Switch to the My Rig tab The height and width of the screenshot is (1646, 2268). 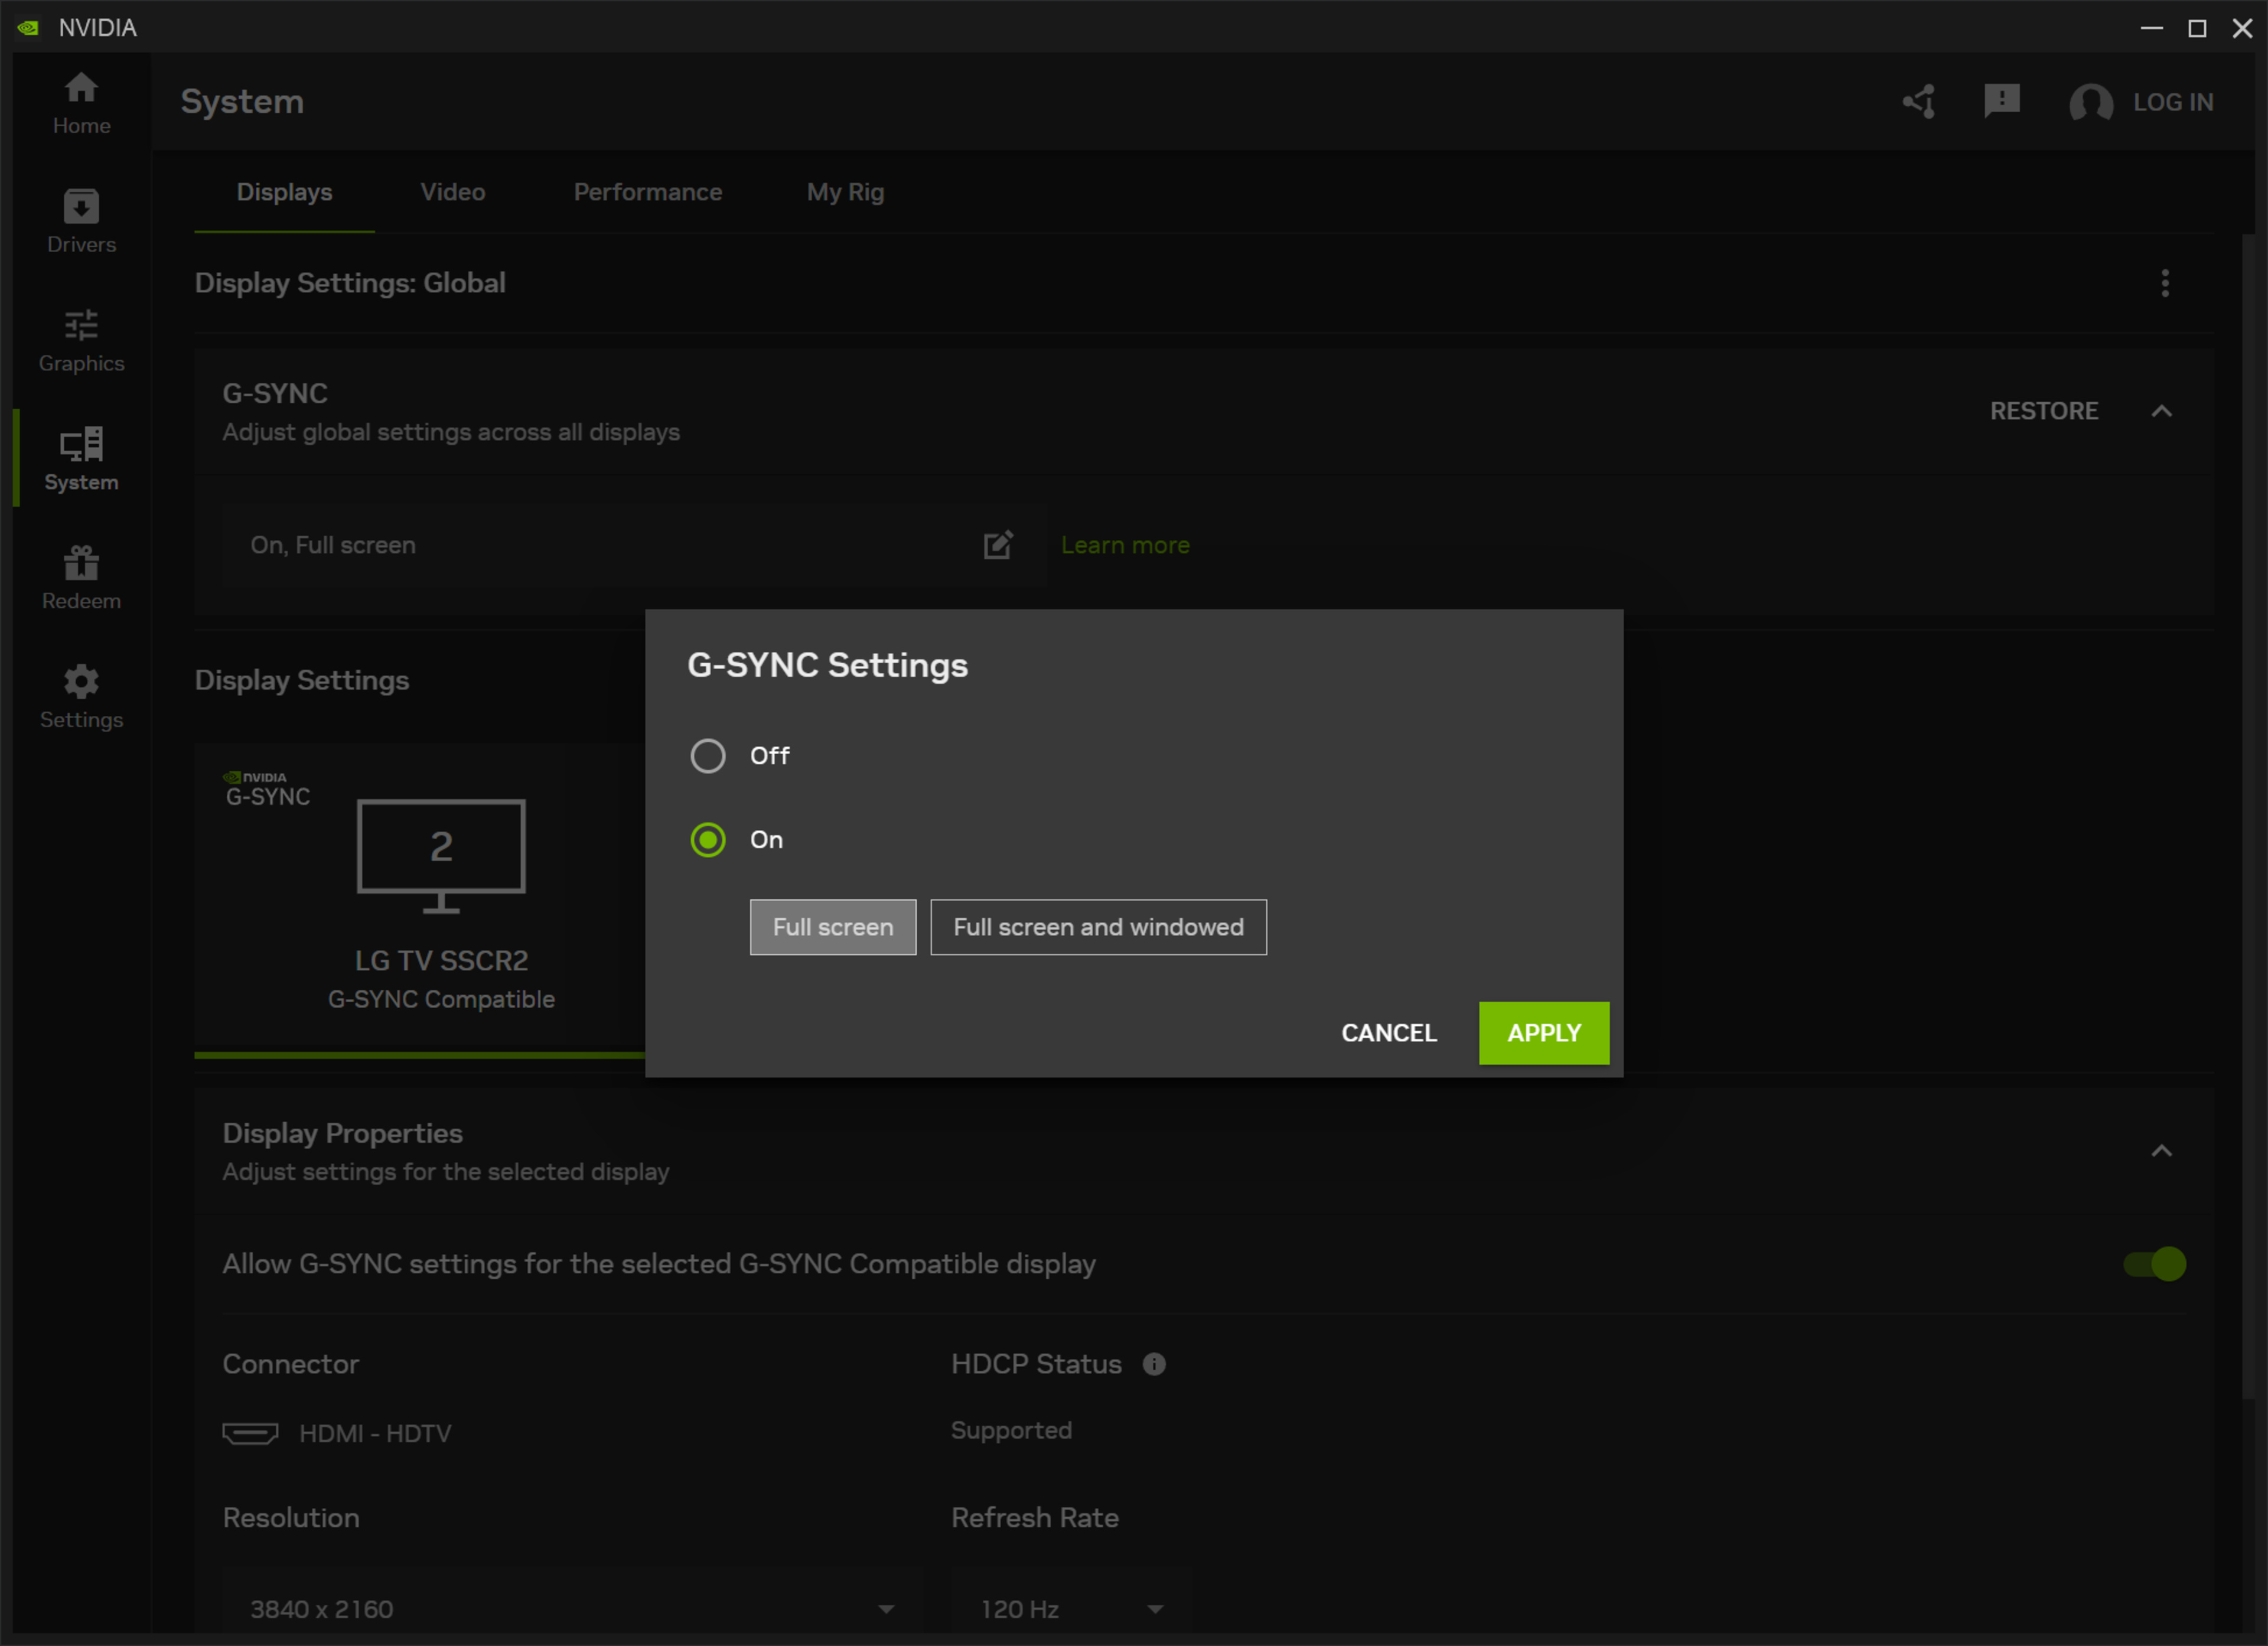(x=845, y=192)
